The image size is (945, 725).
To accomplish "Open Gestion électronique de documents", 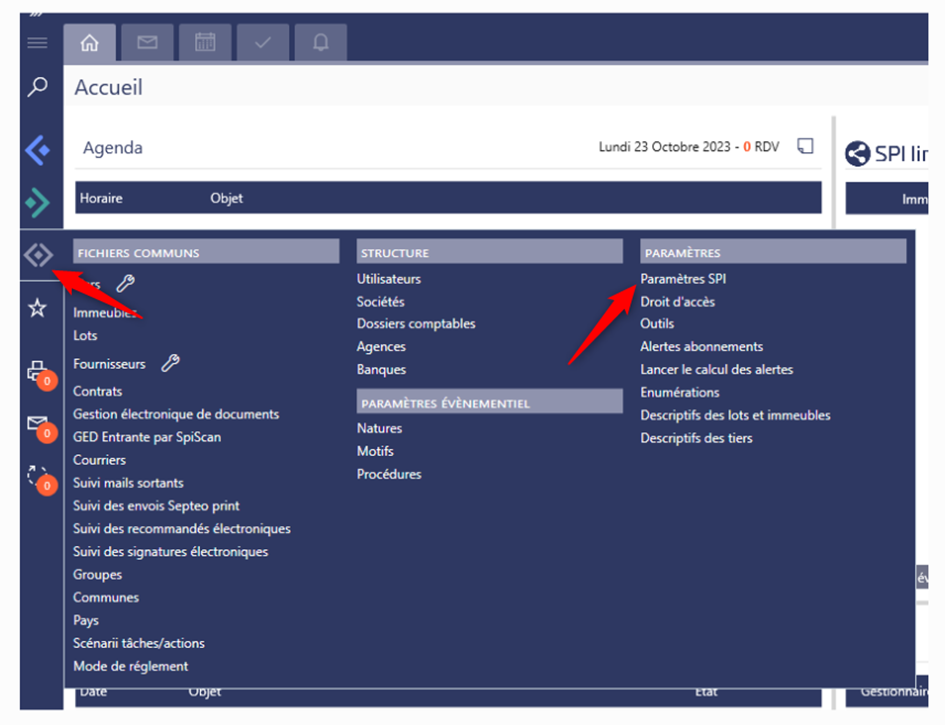I will tap(176, 414).
